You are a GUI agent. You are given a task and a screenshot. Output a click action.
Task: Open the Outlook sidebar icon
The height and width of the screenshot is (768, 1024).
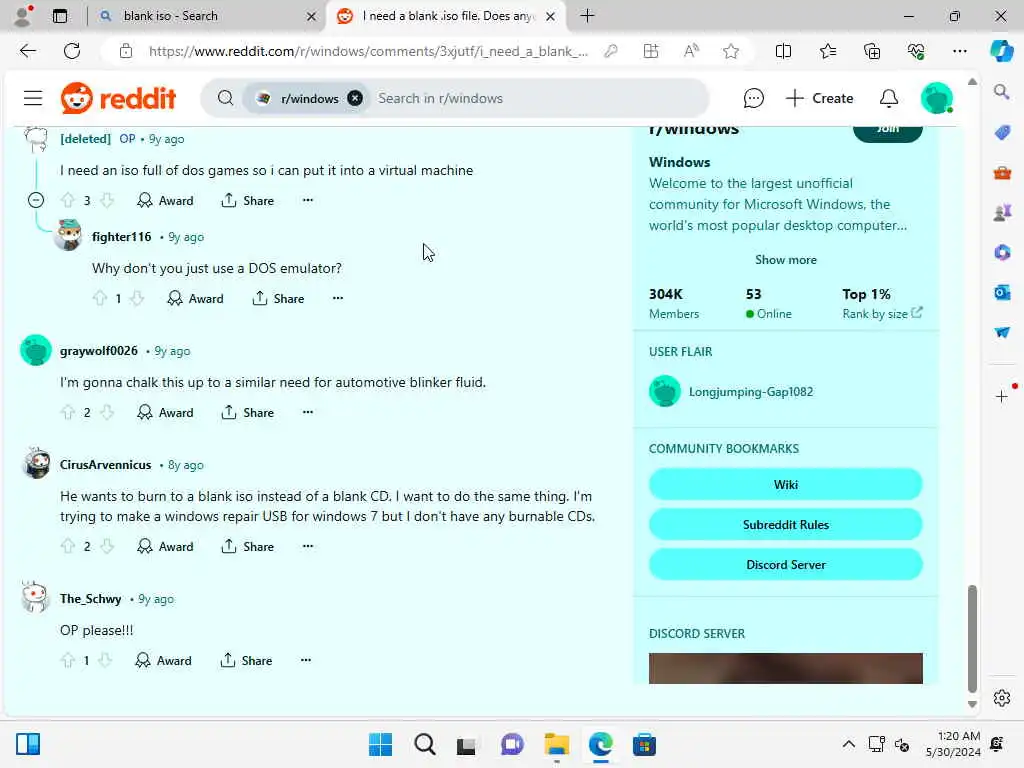click(x=1002, y=292)
